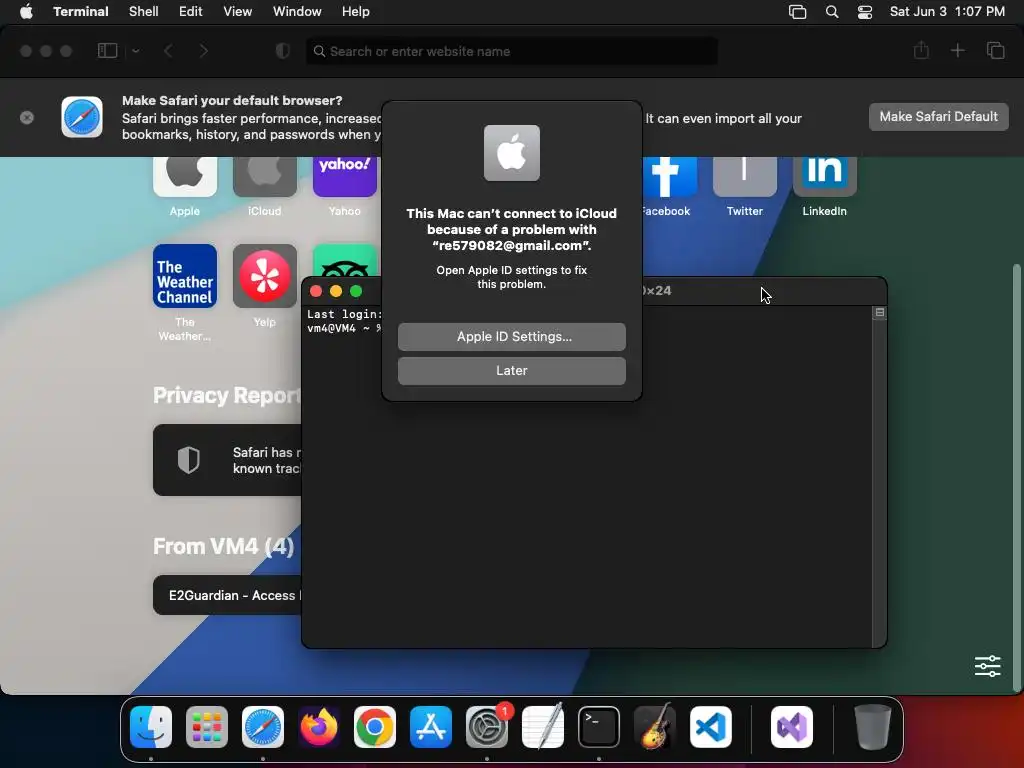Open the View menu
The image size is (1024, 768).
tap(238, 12)
